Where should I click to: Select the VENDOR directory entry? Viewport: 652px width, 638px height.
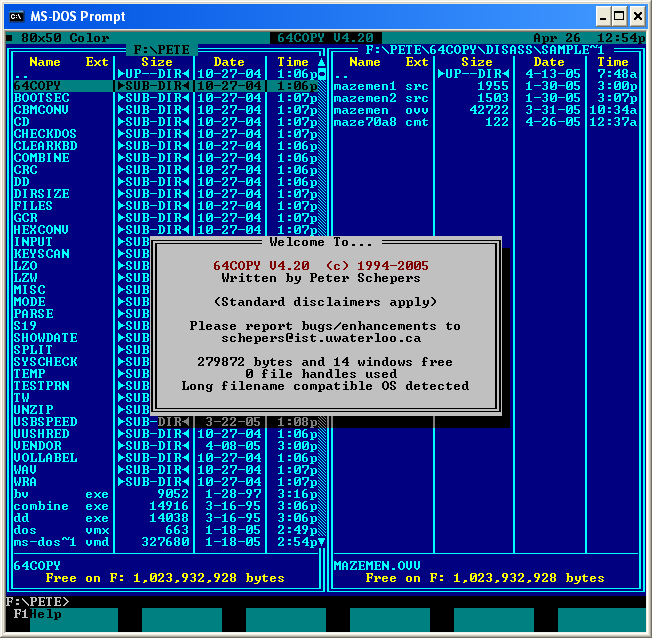pyautogui.click(x=165, y=446)
